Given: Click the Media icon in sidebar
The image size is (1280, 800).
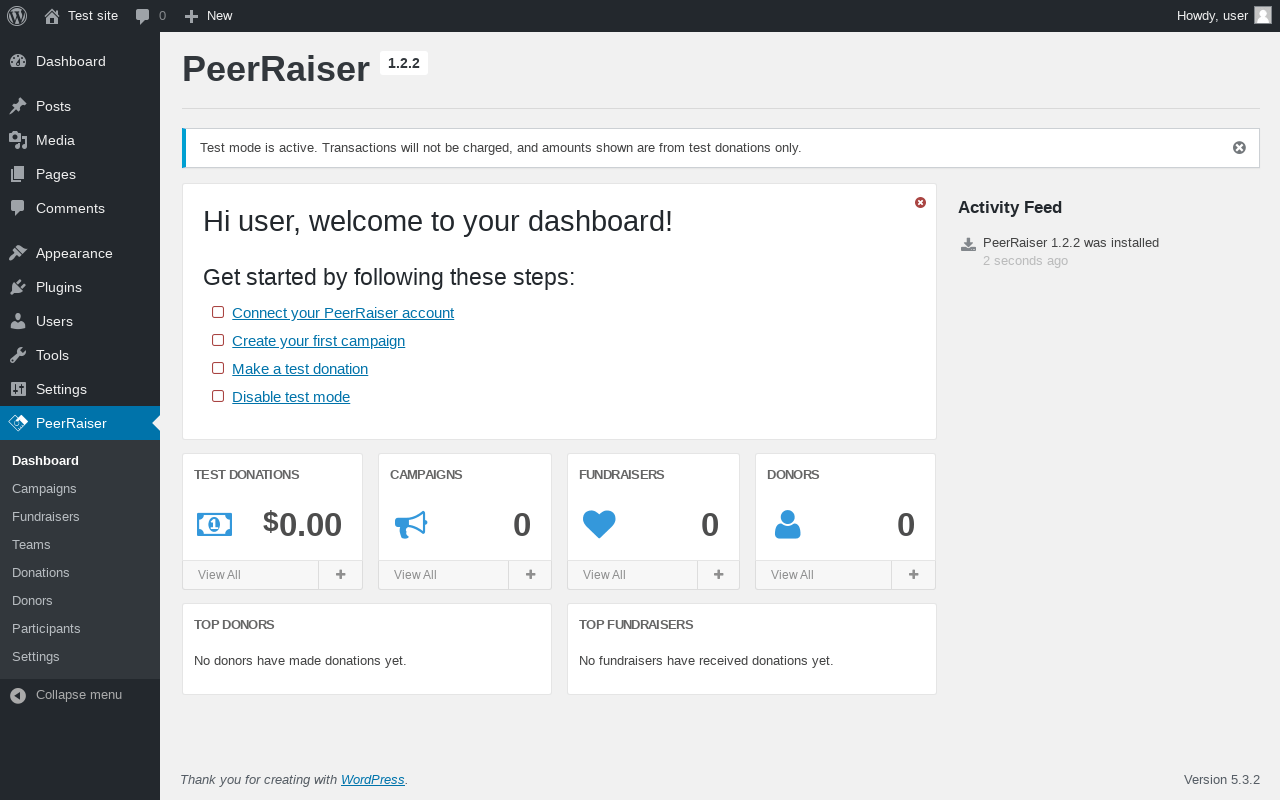Looking at the screenshot, I should tap(18, 140).
